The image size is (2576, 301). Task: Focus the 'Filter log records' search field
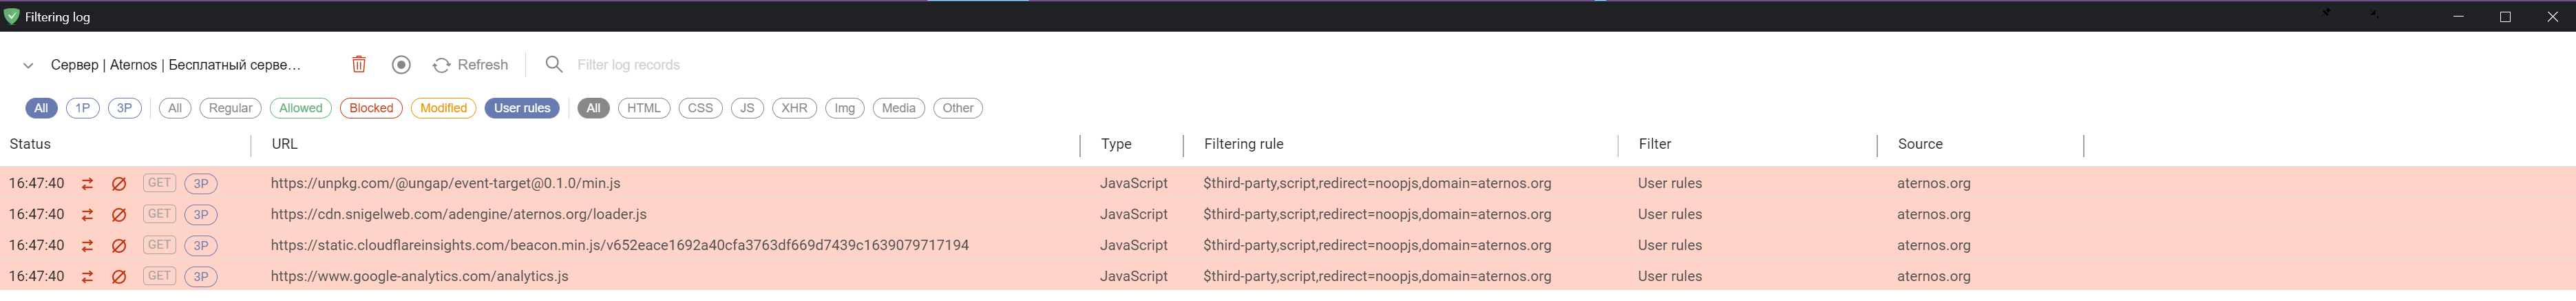click(x=628, y=65)
